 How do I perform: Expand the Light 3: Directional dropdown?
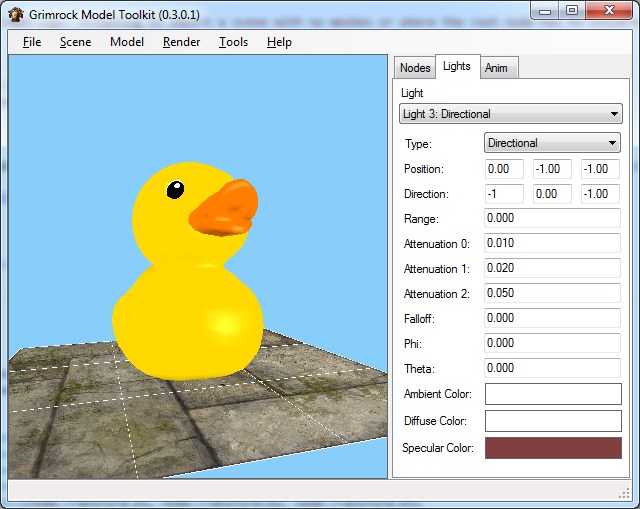click(511, 114)
